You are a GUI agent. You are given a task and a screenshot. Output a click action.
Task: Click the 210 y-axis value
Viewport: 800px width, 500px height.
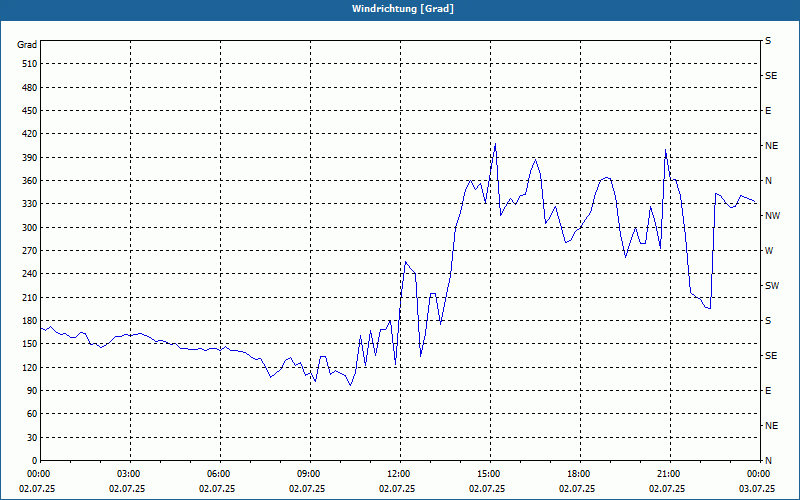pyautogui.click(x=30, y=297)
